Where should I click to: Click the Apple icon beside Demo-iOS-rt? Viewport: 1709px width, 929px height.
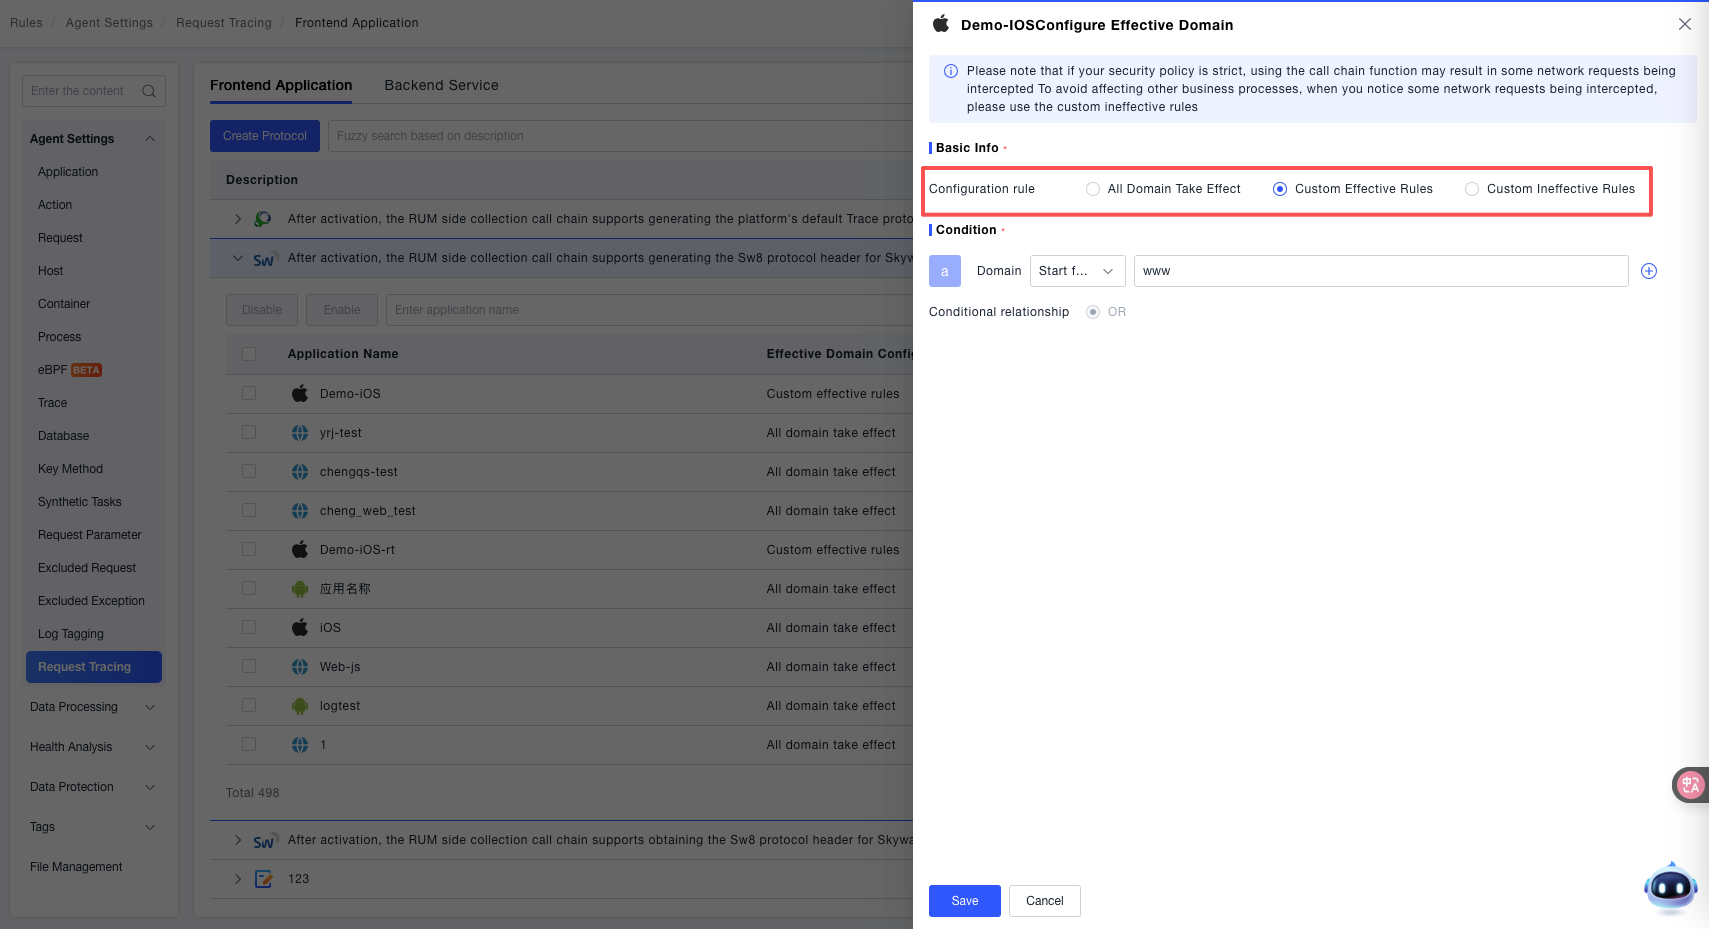pos(300,550)
